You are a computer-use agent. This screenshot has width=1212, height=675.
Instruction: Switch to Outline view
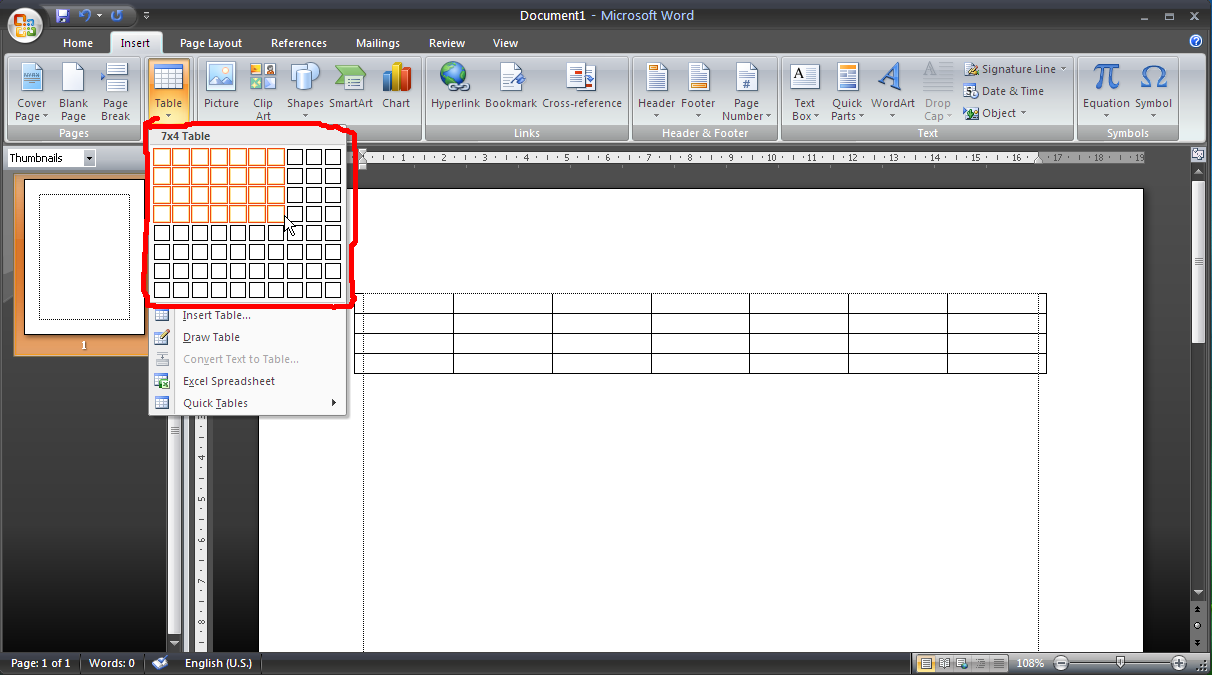pos(979,663)
